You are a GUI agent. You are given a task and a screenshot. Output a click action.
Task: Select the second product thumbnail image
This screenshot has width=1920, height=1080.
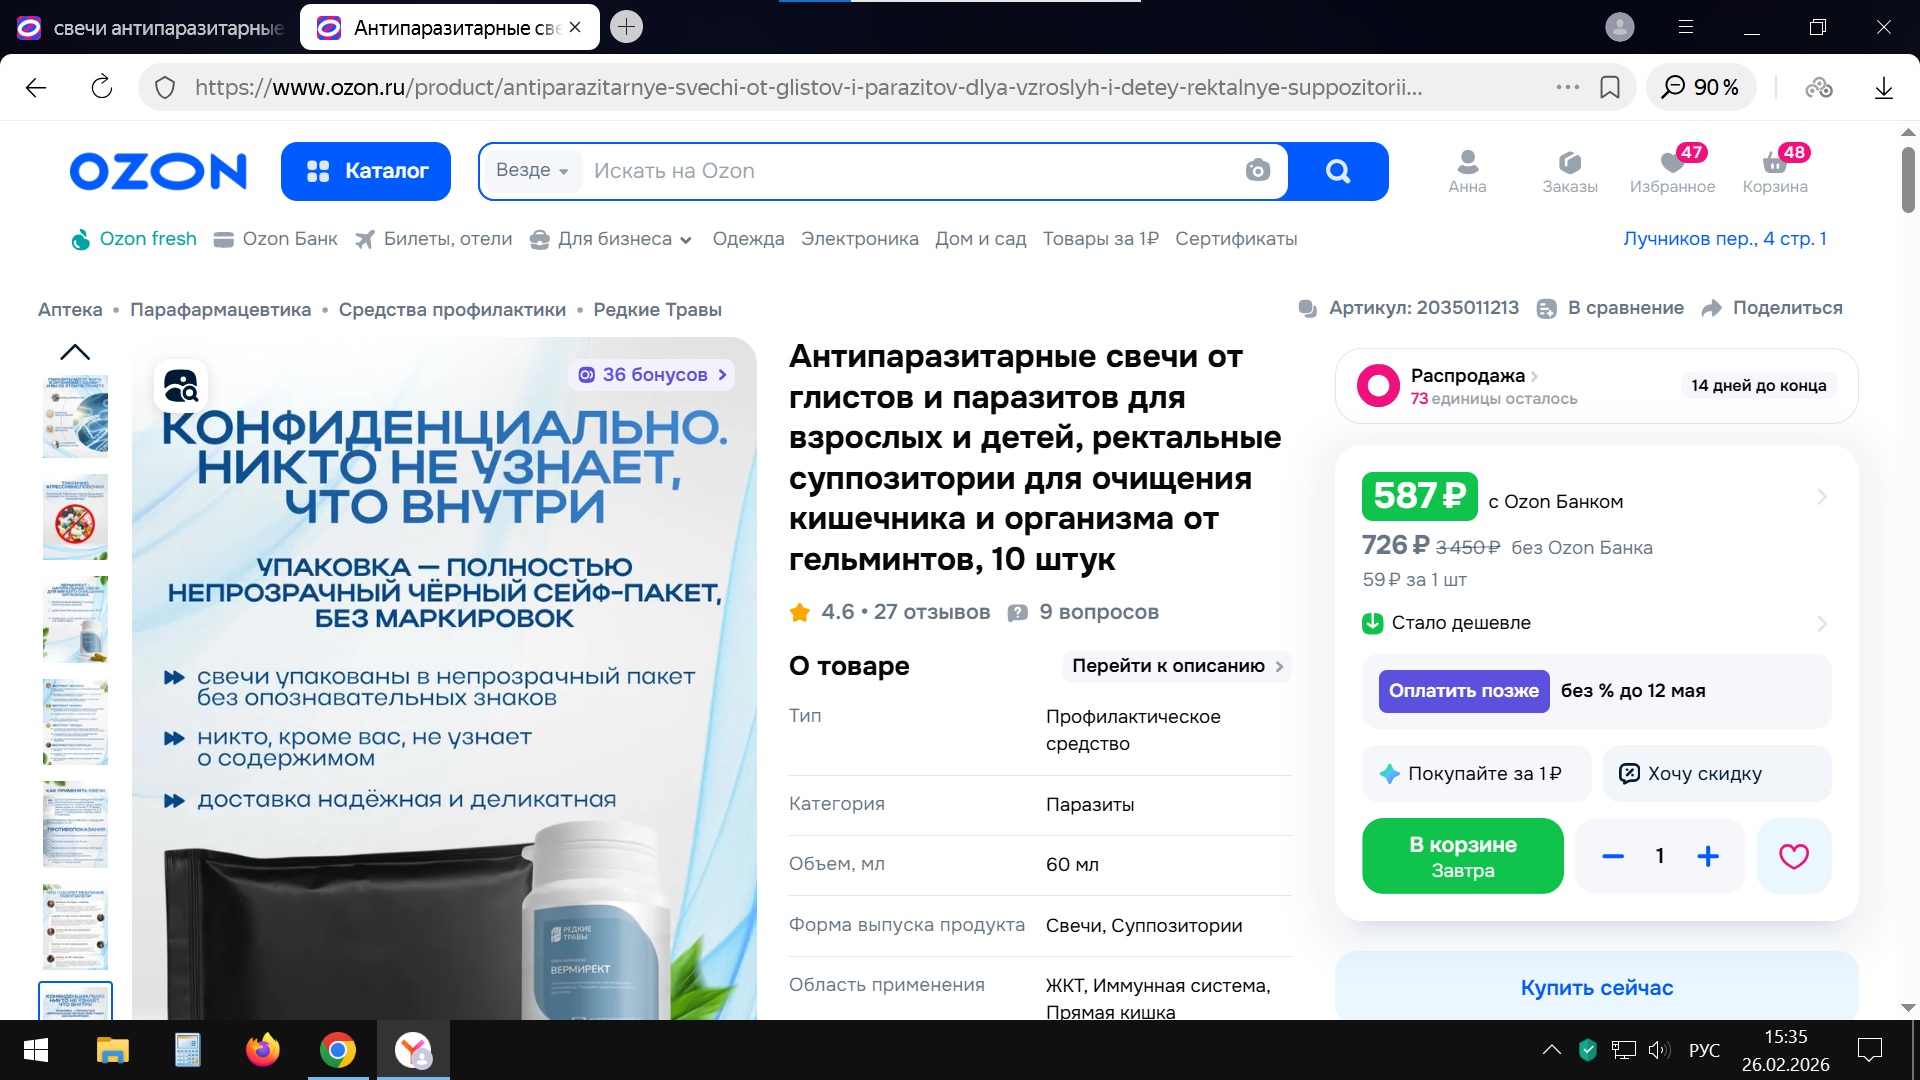tap(75, 518)
